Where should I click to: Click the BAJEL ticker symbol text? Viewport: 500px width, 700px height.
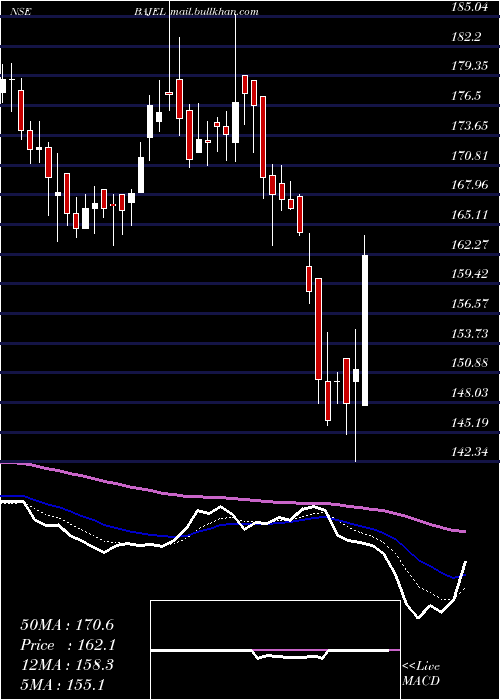(150, 12)
